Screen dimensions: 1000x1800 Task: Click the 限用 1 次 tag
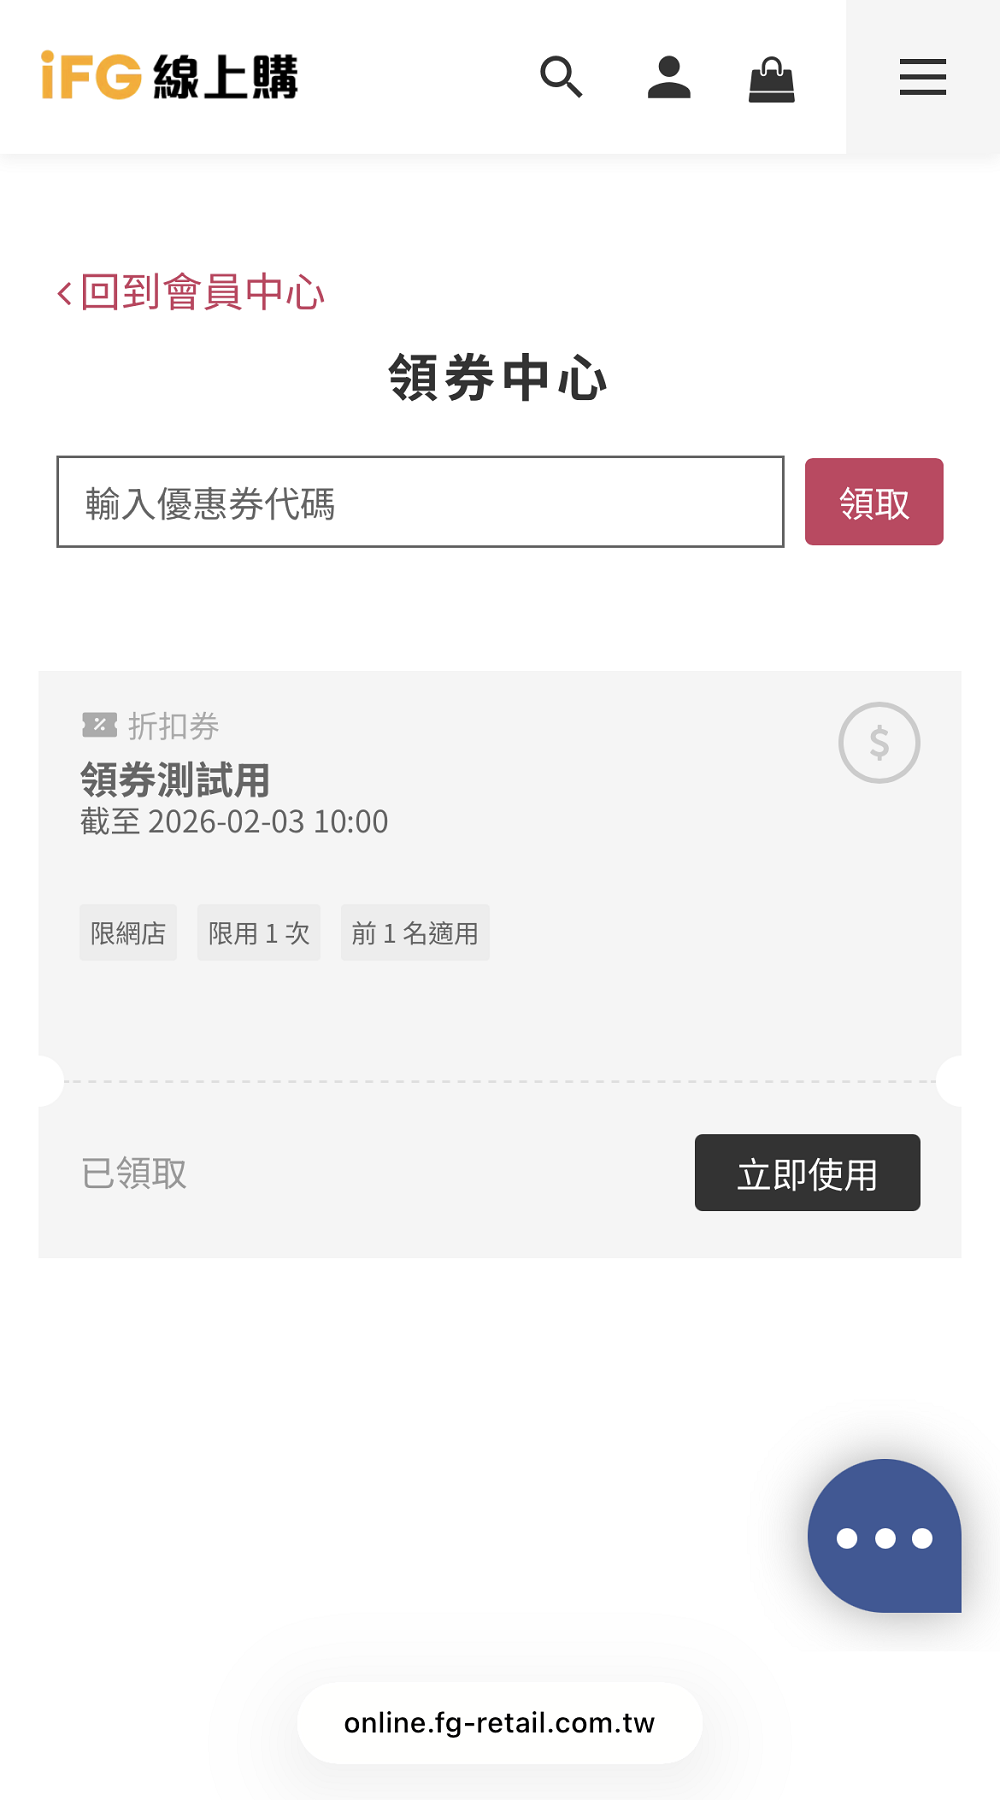pyautogui.click(x=259, y=933)
